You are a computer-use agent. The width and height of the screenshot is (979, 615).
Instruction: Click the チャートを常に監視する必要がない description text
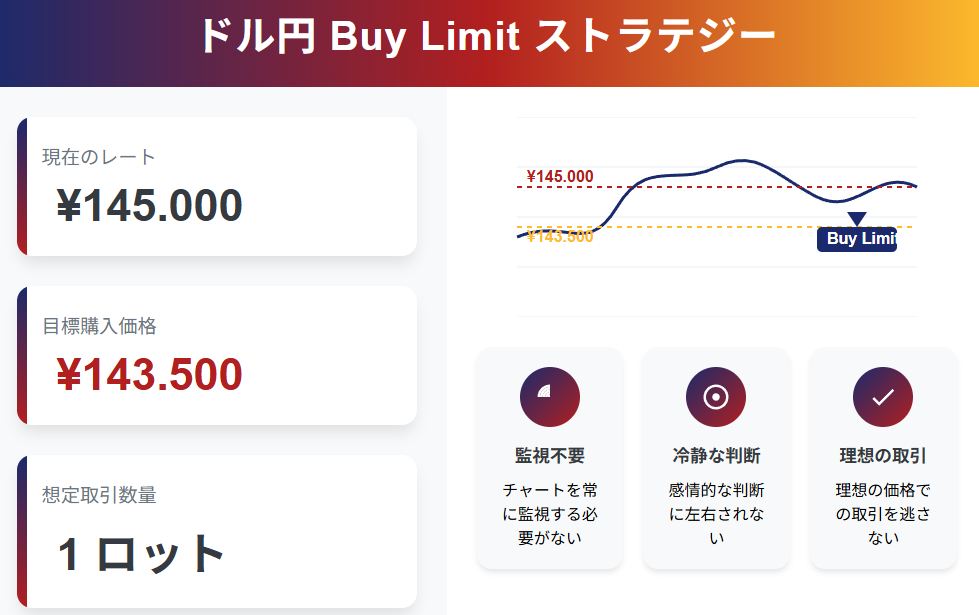tap(549, 514)
